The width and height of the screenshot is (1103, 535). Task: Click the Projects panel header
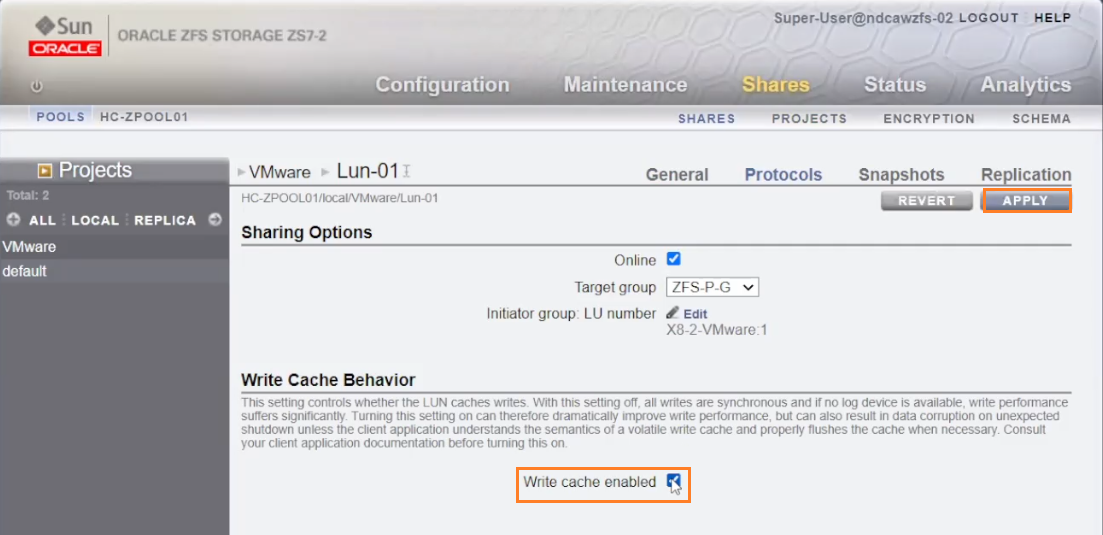(x=115, y=170)
